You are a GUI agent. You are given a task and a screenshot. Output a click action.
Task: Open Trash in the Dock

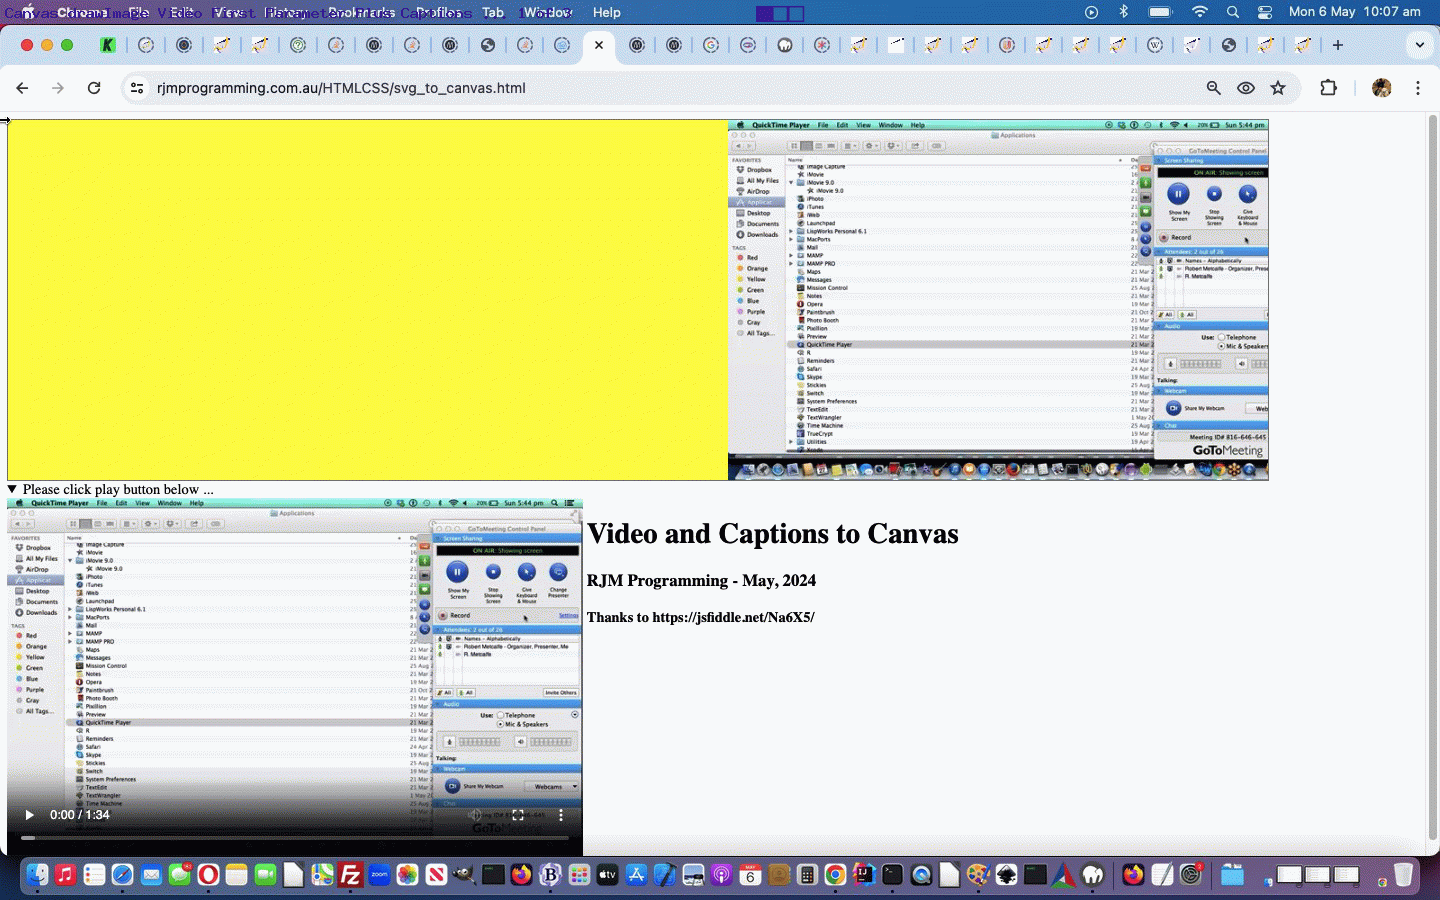pos(1403,875)
